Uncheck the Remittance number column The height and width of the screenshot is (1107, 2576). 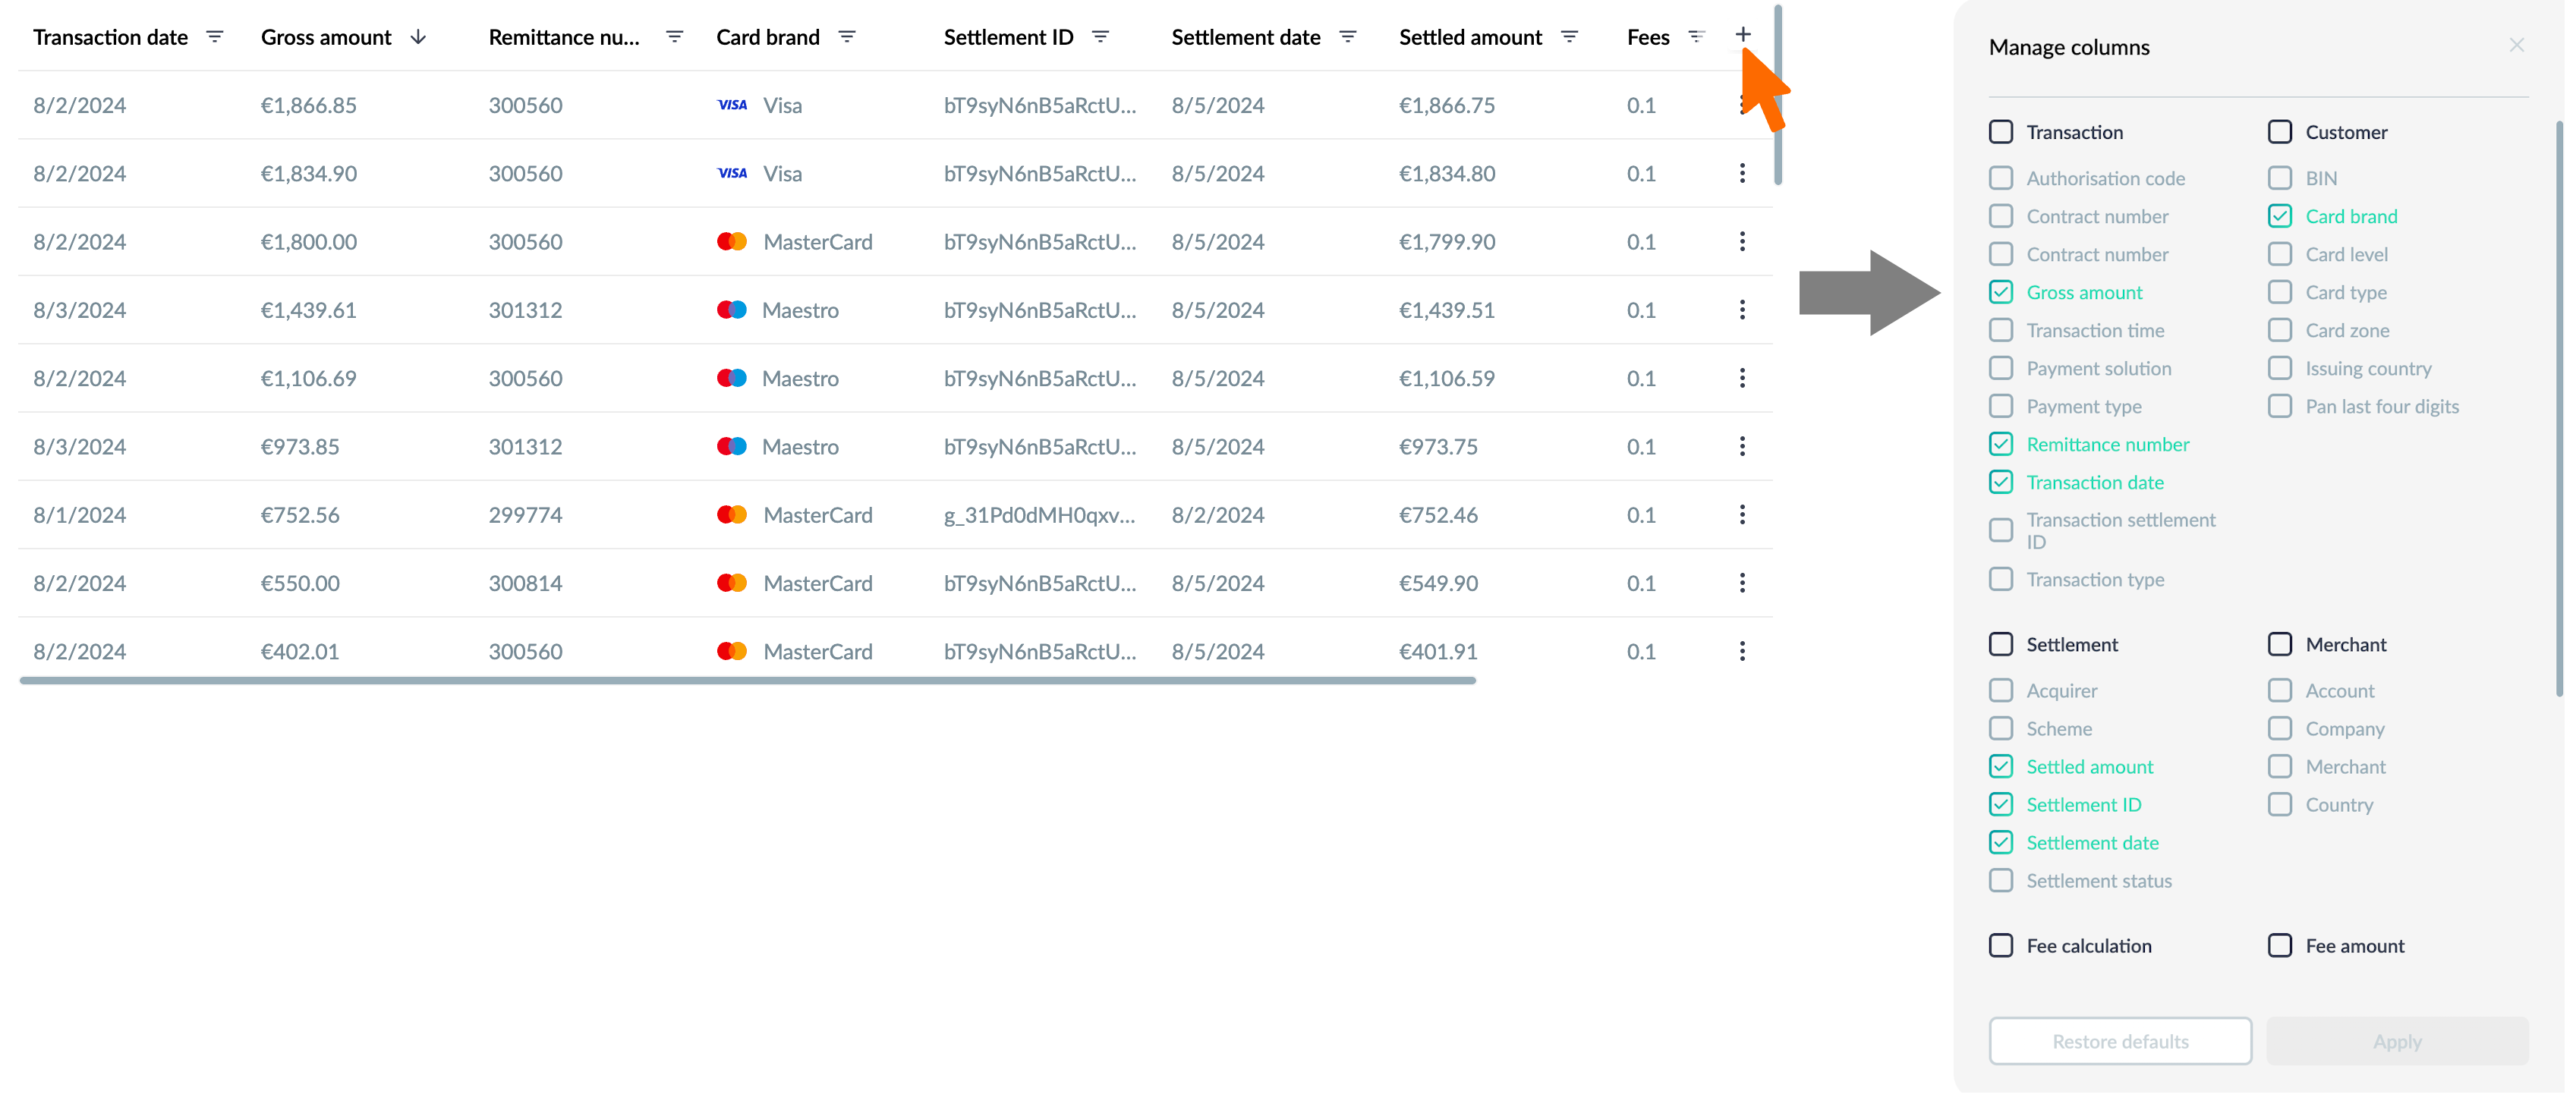coord(2001,444)
